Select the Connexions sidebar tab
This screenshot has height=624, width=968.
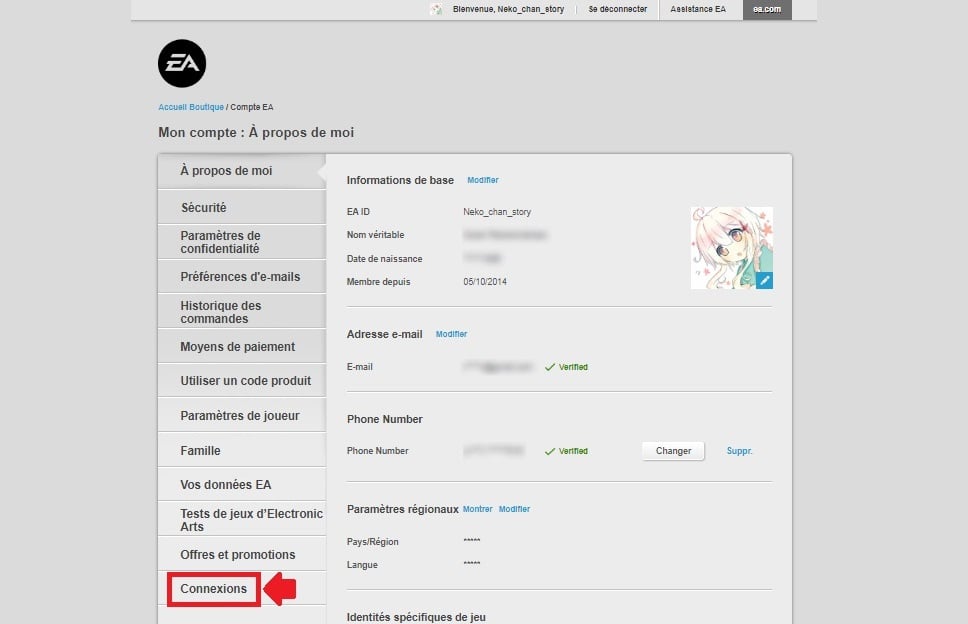tap(213, 589)
